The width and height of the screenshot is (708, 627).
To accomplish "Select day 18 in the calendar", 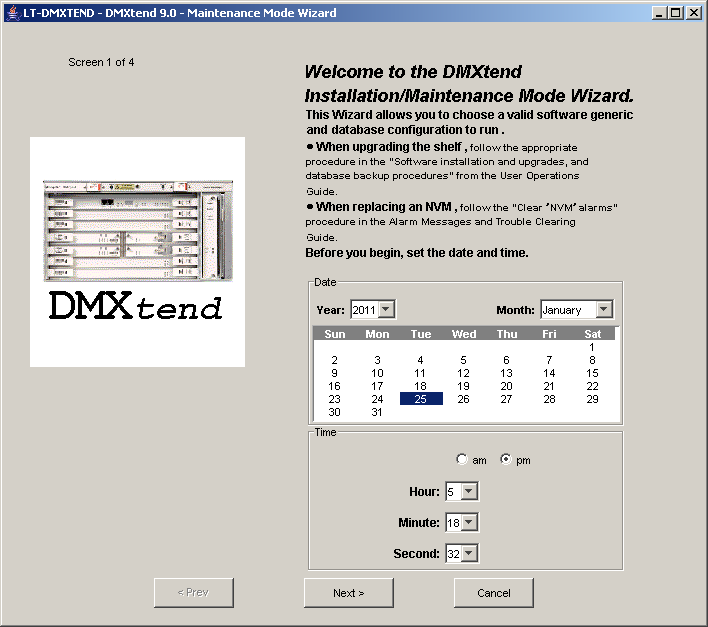I will [x=420, y=386].
